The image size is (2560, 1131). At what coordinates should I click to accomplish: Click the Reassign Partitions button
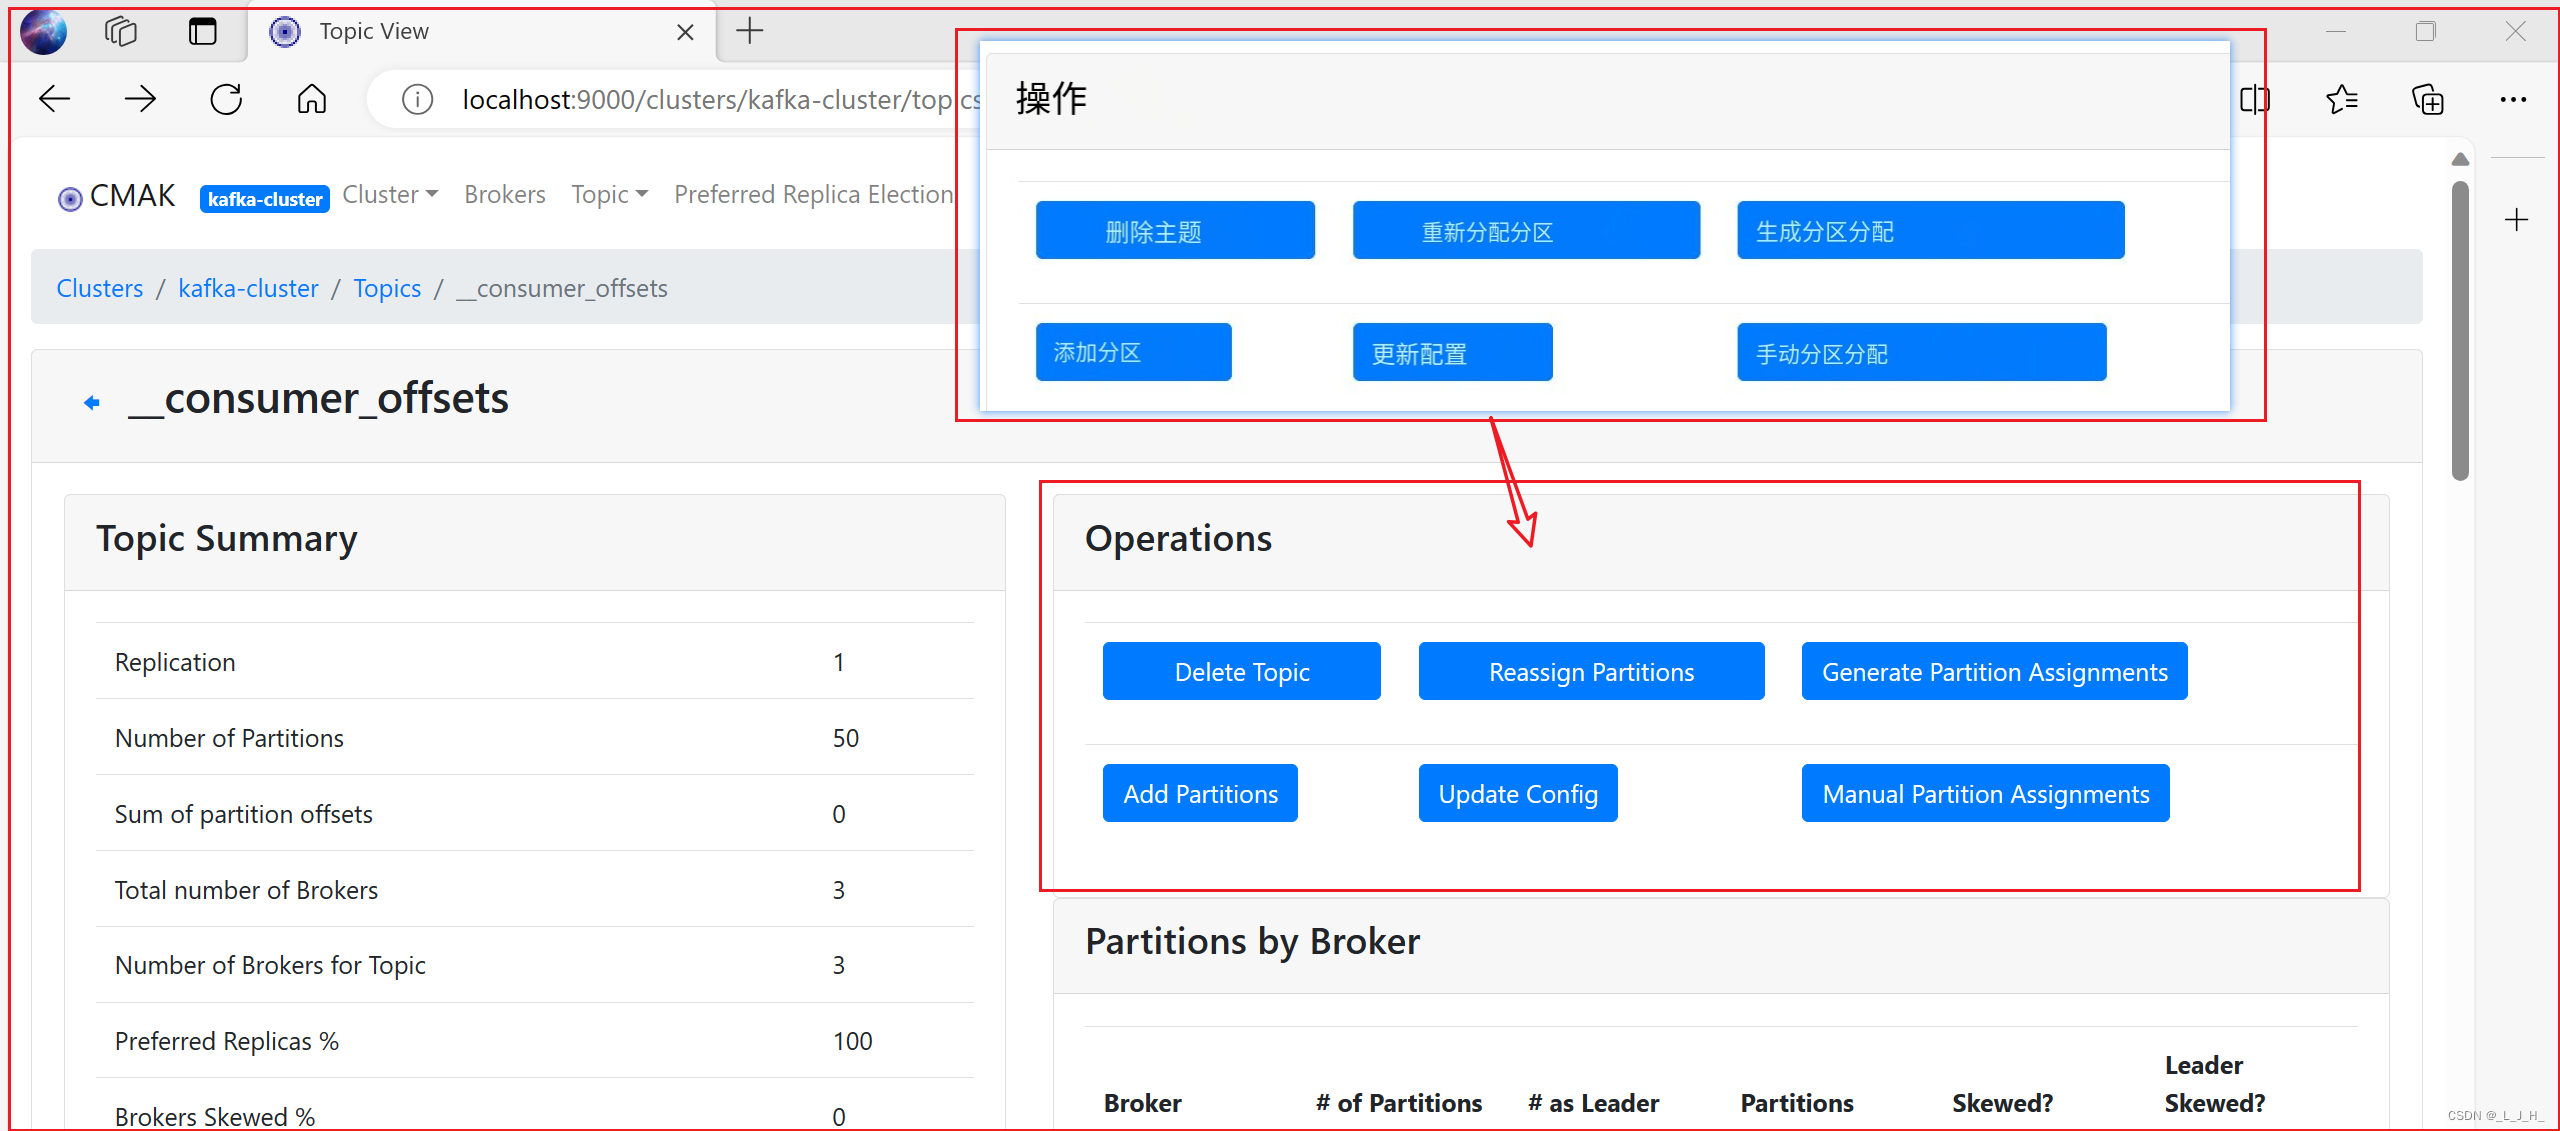[x=1590, y=671]
